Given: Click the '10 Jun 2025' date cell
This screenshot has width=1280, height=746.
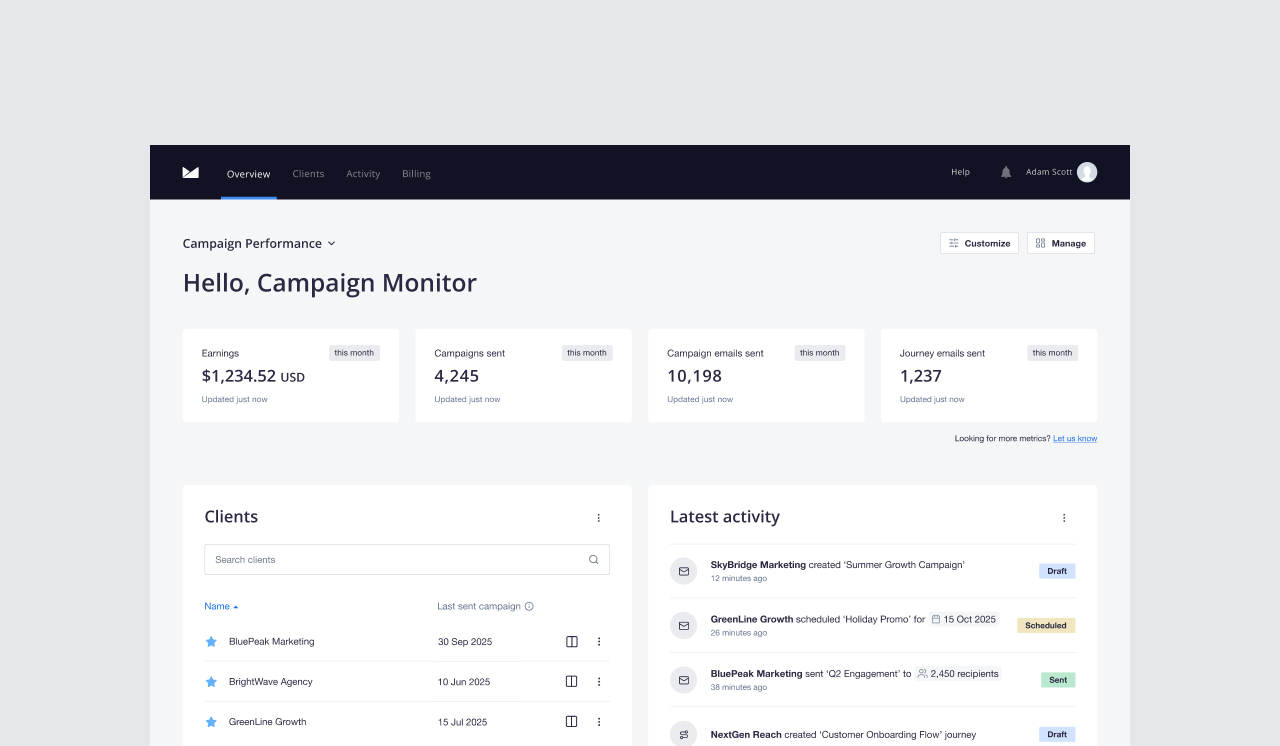Looking at the screenshot, I should pyautogui.click(x=464, y=682).
